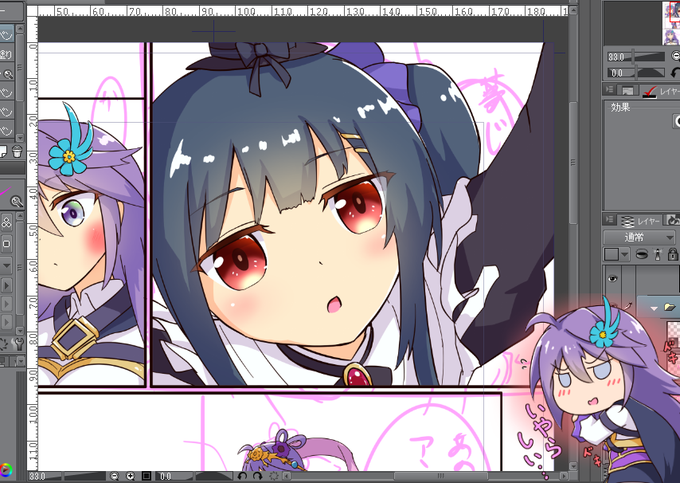
Task: Toggle the eye visibility icon in the layer list
Action: click(612, 279)
